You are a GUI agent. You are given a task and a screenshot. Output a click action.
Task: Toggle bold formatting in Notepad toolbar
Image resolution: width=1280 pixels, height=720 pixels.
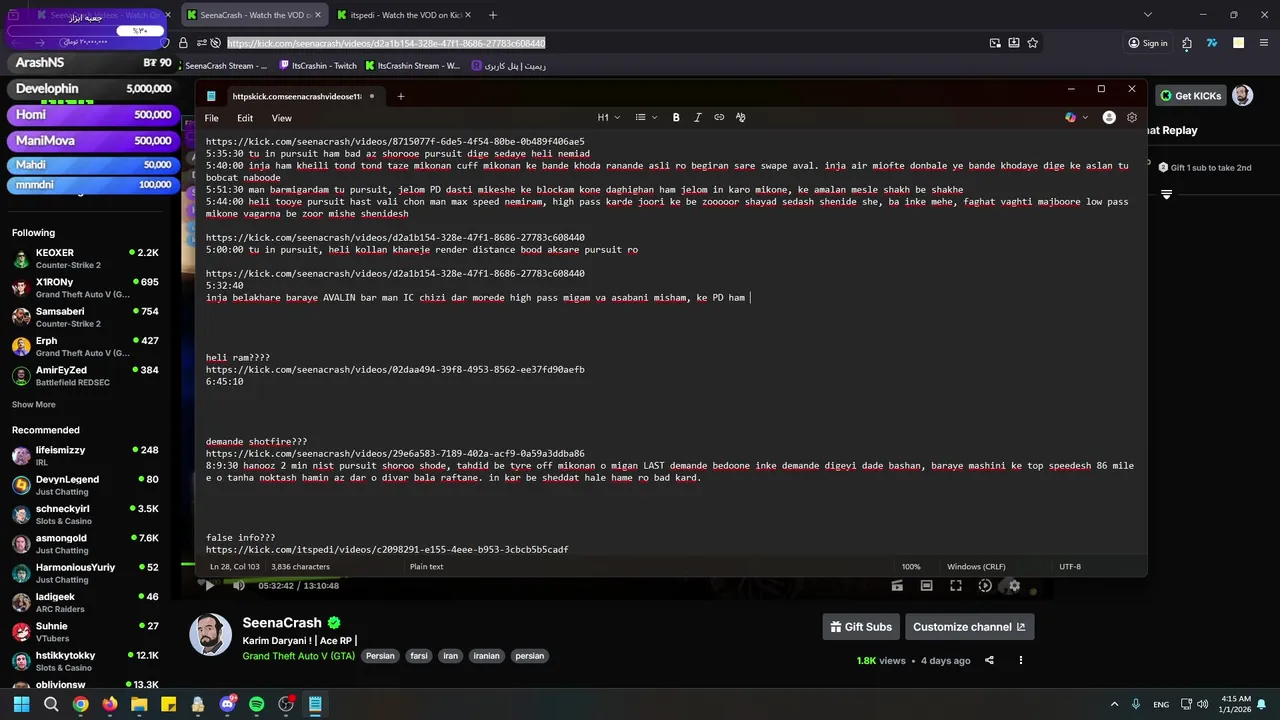pos(676,117)
